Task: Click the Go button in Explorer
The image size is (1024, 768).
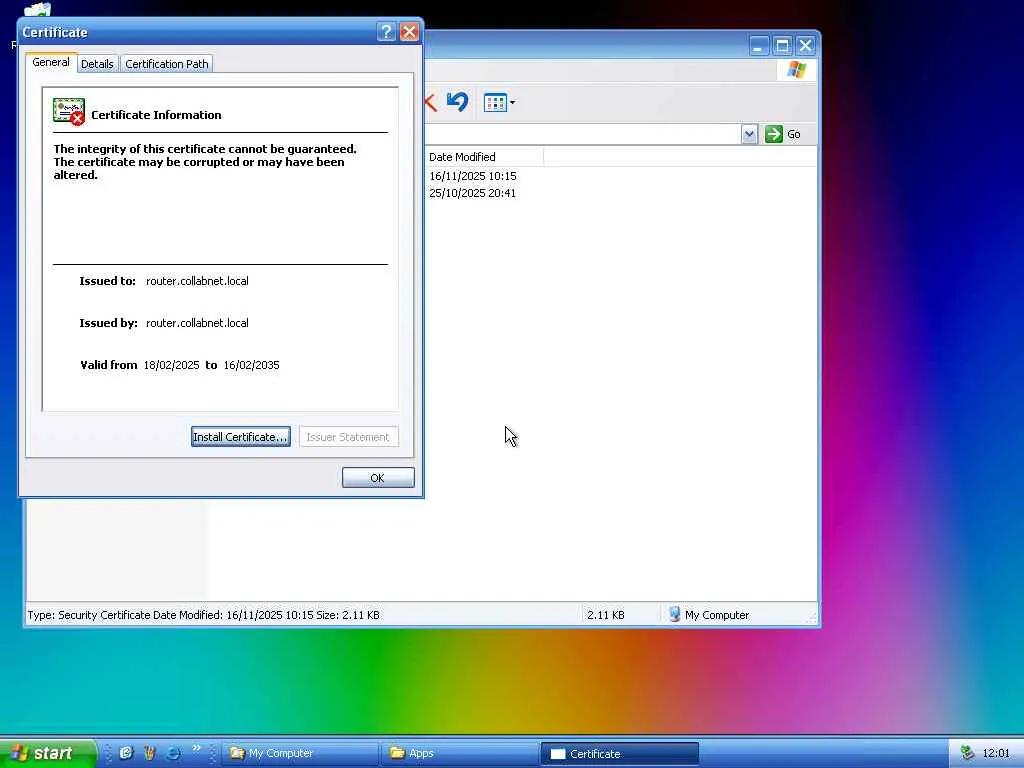Action: pyautogui.click(x=783, y=134)
